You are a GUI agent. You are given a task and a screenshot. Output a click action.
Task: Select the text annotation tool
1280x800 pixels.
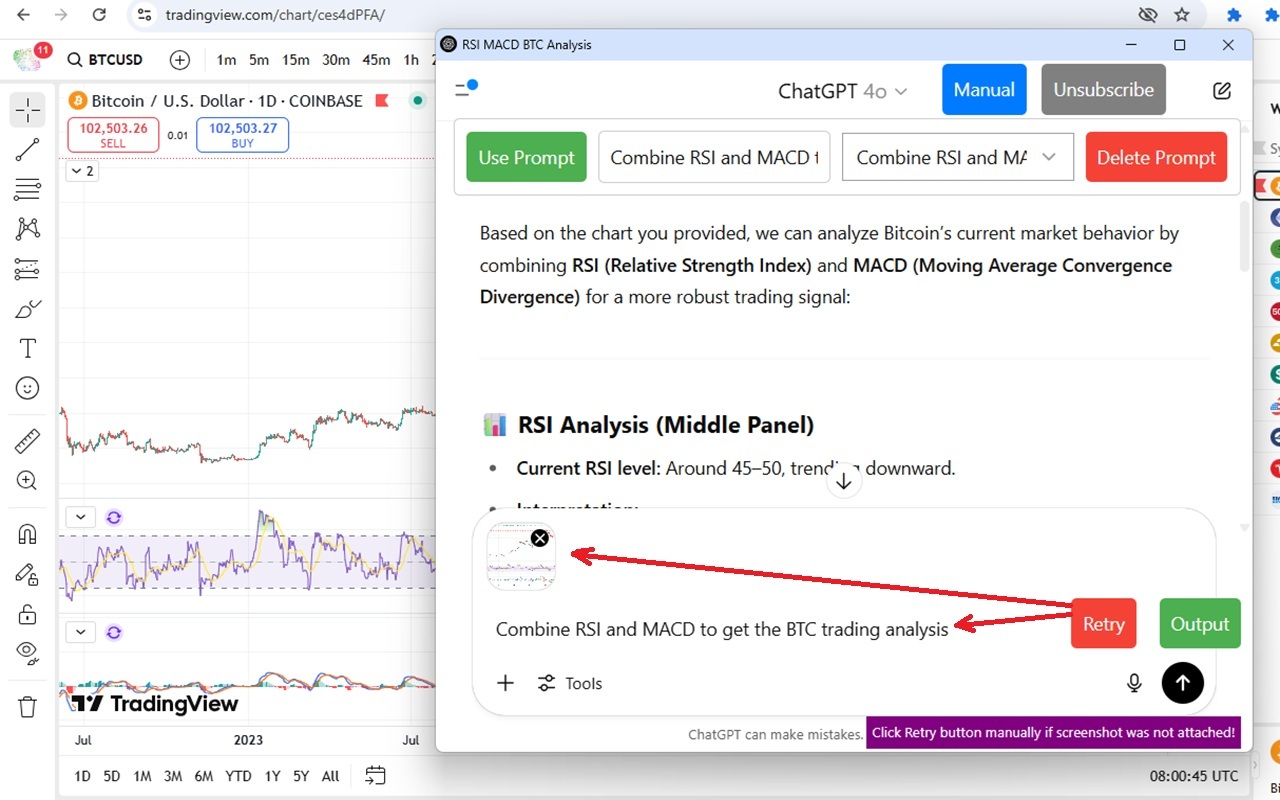pos(27,348)
